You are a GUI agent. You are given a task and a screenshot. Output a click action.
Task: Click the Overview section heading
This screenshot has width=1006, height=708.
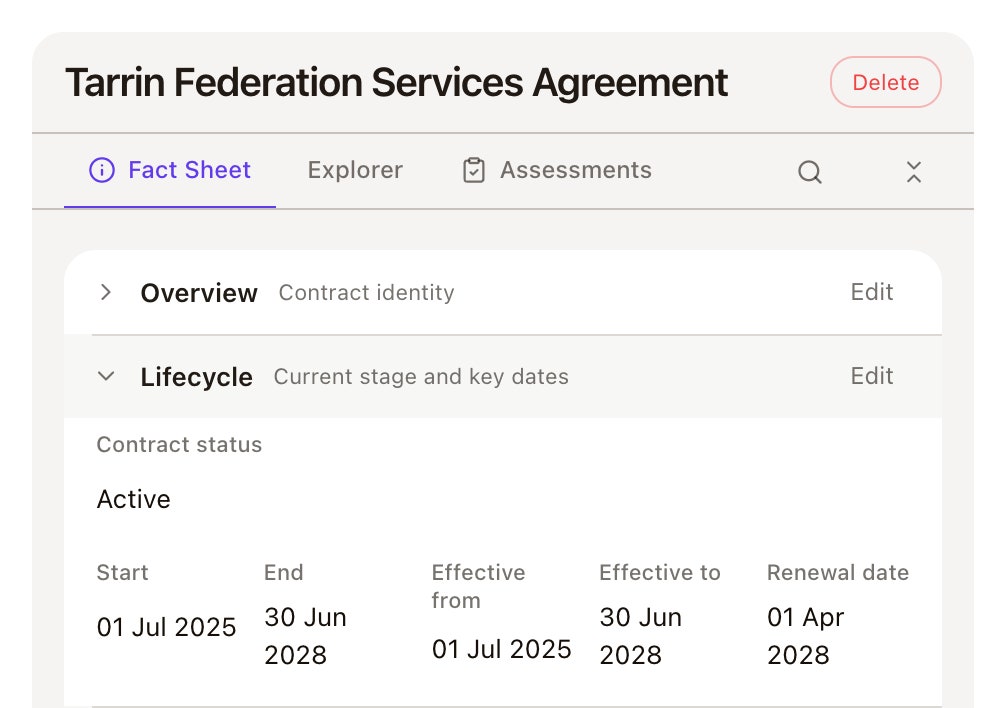point(199,292)
